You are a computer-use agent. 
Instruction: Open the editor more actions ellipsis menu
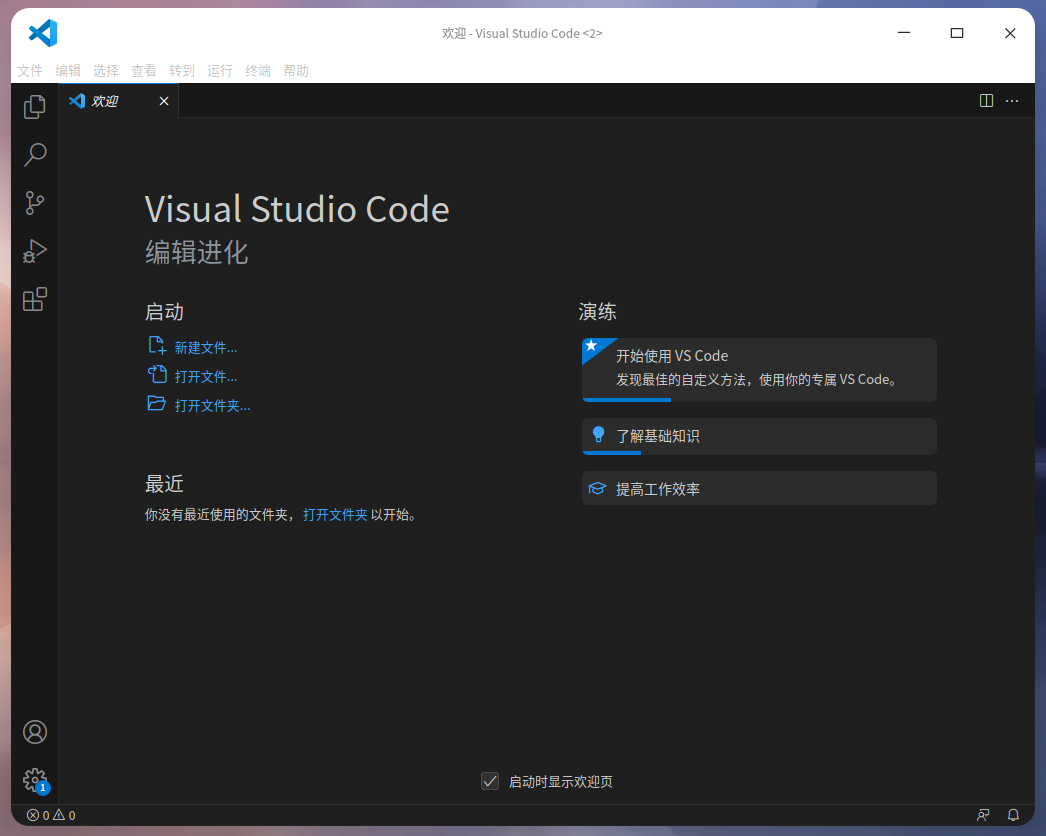point(1012,101)
